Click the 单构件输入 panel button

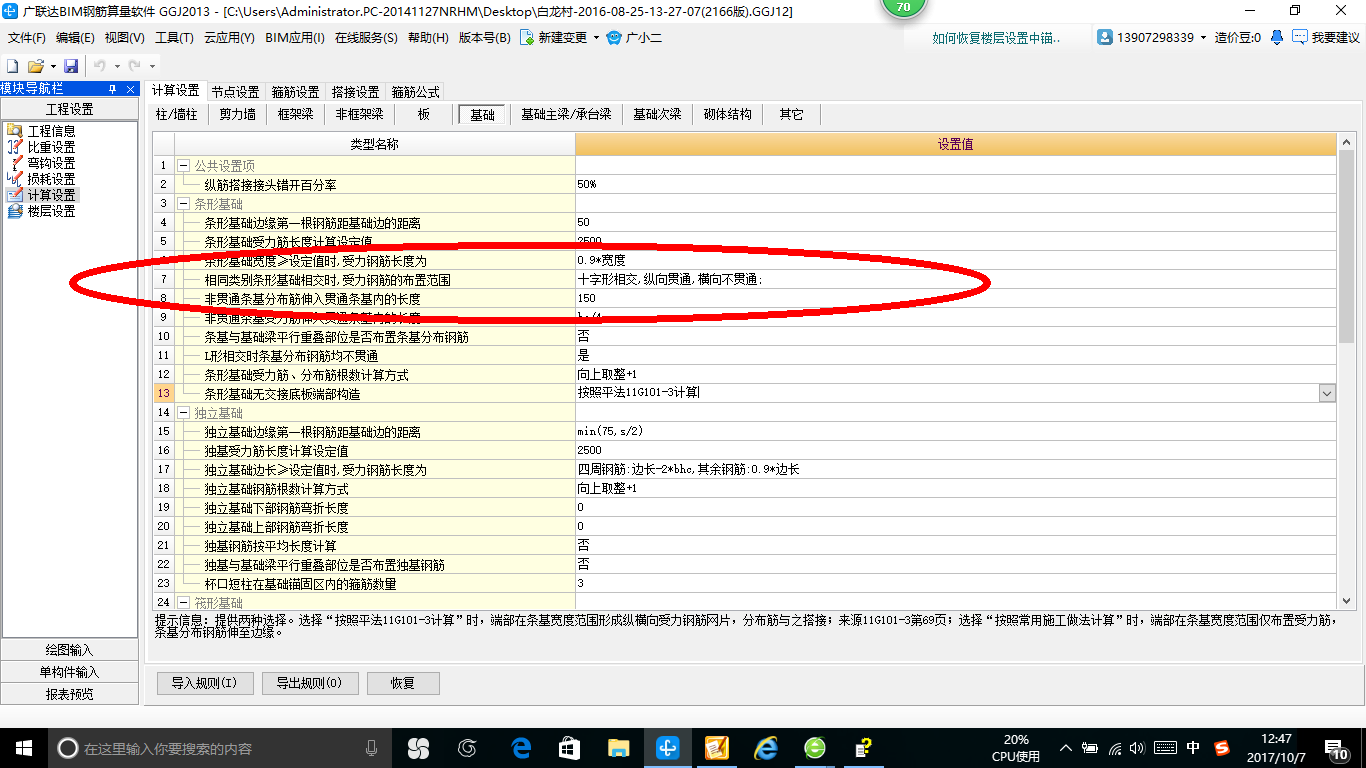point(69,672)
